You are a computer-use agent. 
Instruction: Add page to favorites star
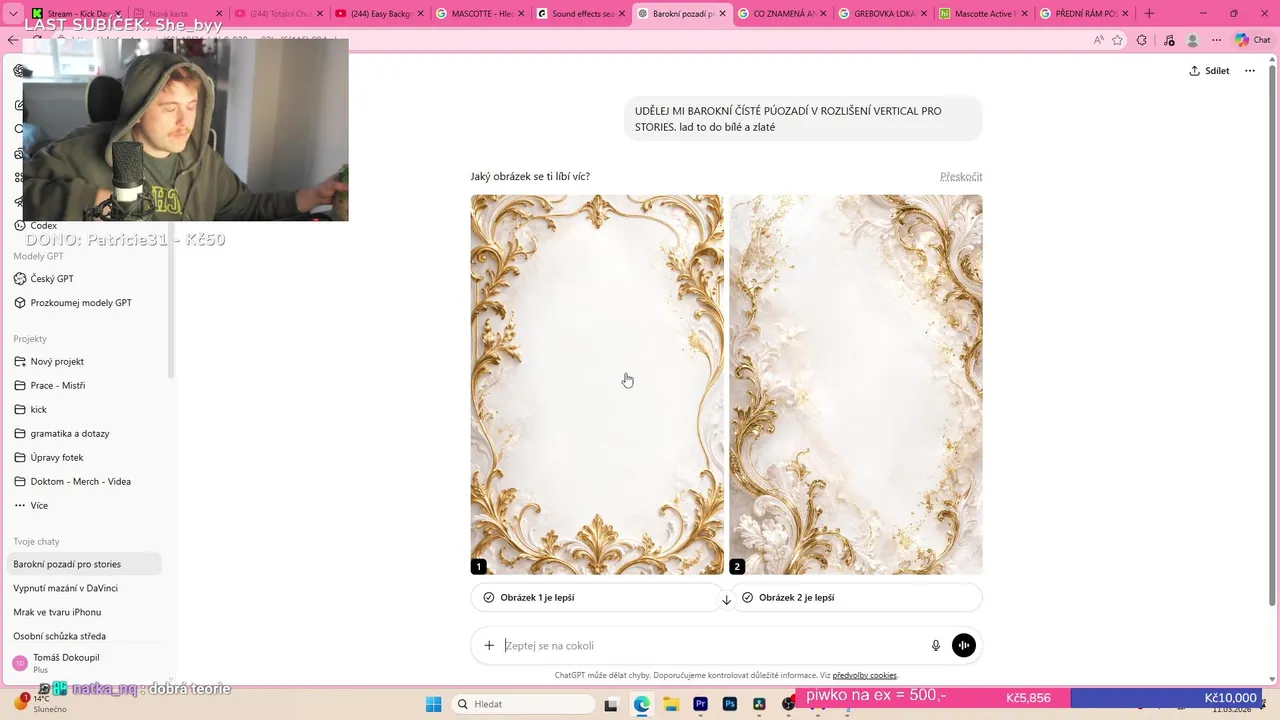click(x=1117, y=40)
